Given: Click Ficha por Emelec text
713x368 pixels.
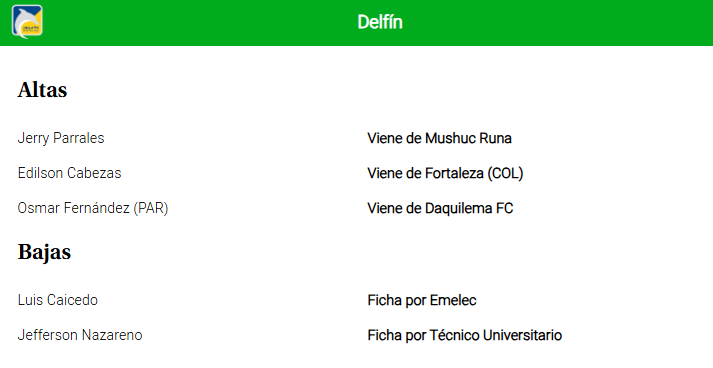Looking at the screenshot, I should pos(422,300).
